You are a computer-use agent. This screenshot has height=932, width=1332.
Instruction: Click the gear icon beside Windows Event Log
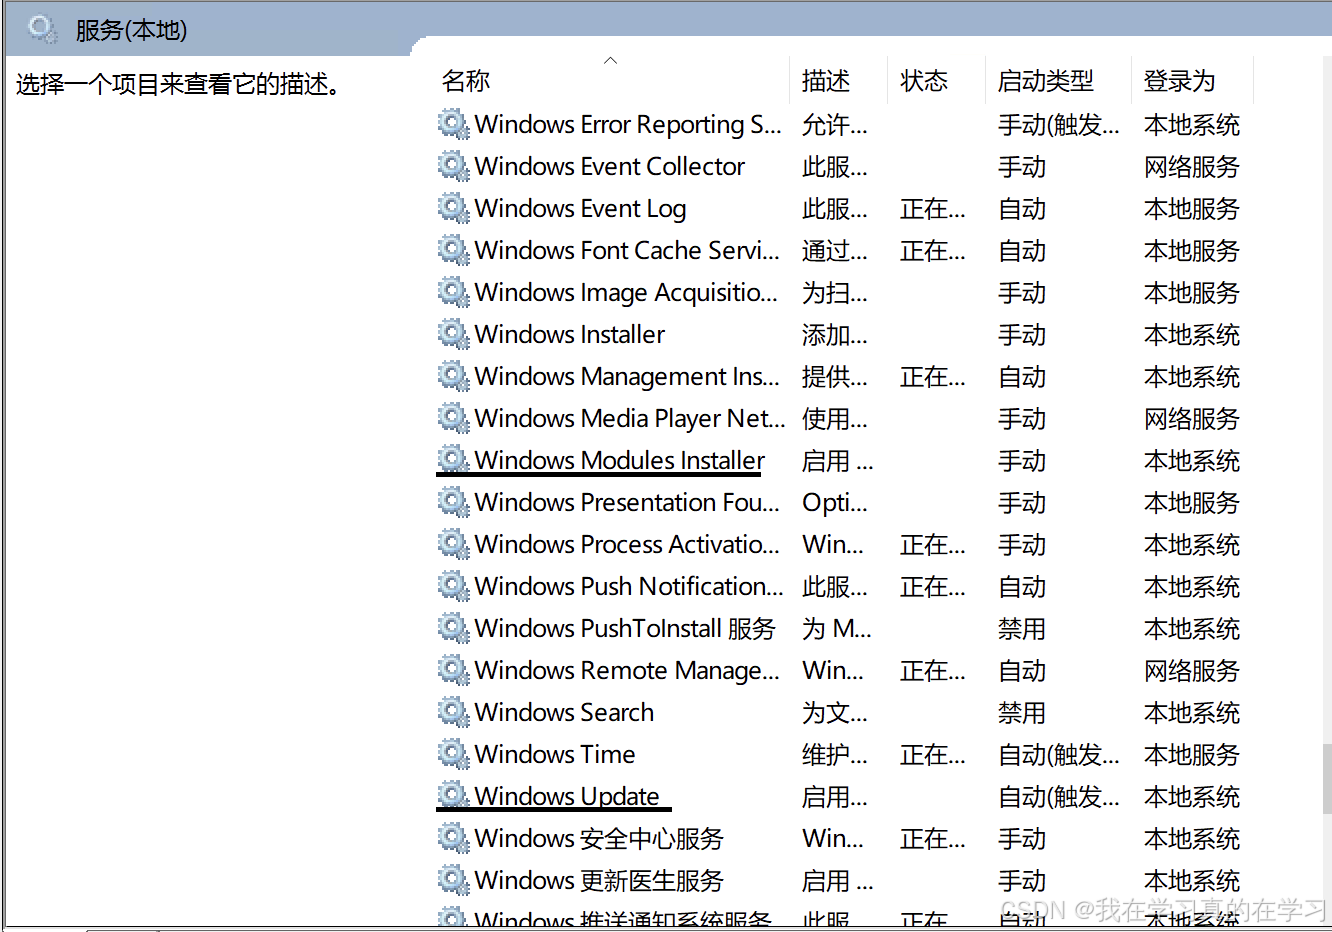click(453, 208)
